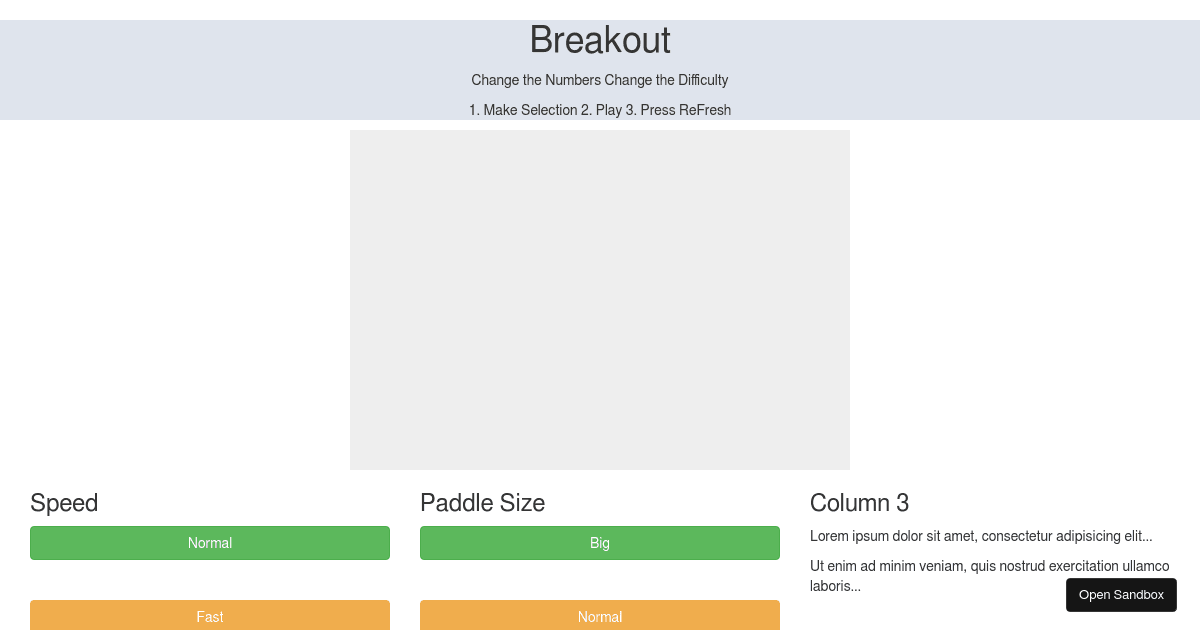Click the difficulty instruction text

coord(600,80)
